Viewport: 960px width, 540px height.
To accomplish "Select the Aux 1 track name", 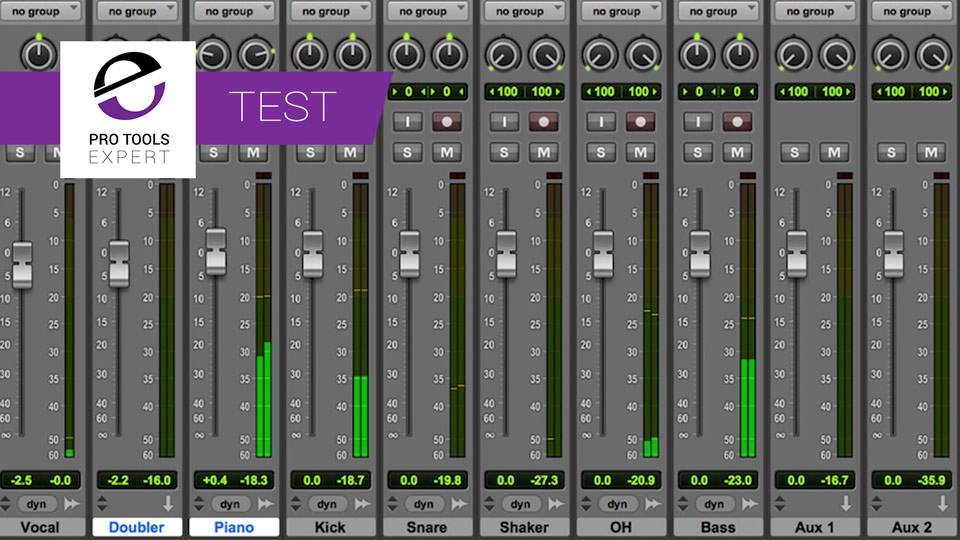I will point(814,527).
